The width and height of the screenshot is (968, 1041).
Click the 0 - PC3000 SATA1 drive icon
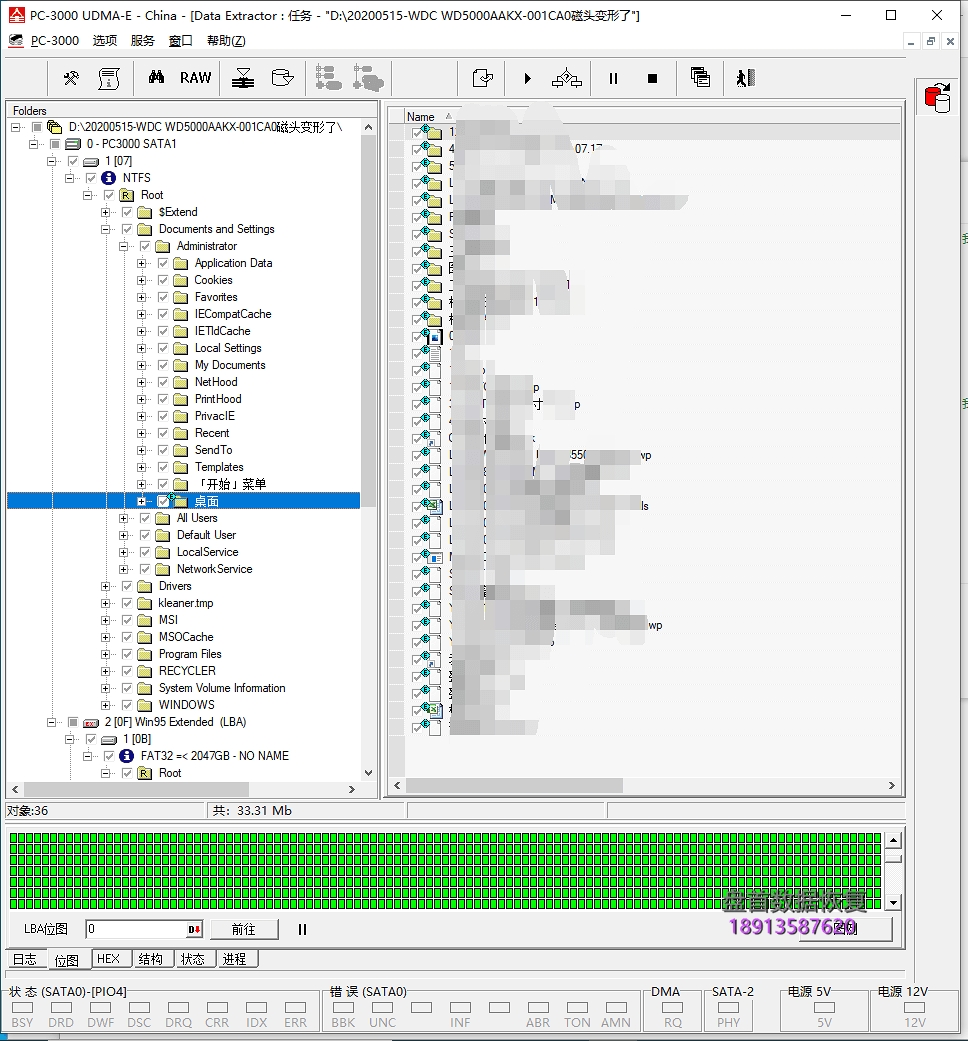tap(73, 144)
